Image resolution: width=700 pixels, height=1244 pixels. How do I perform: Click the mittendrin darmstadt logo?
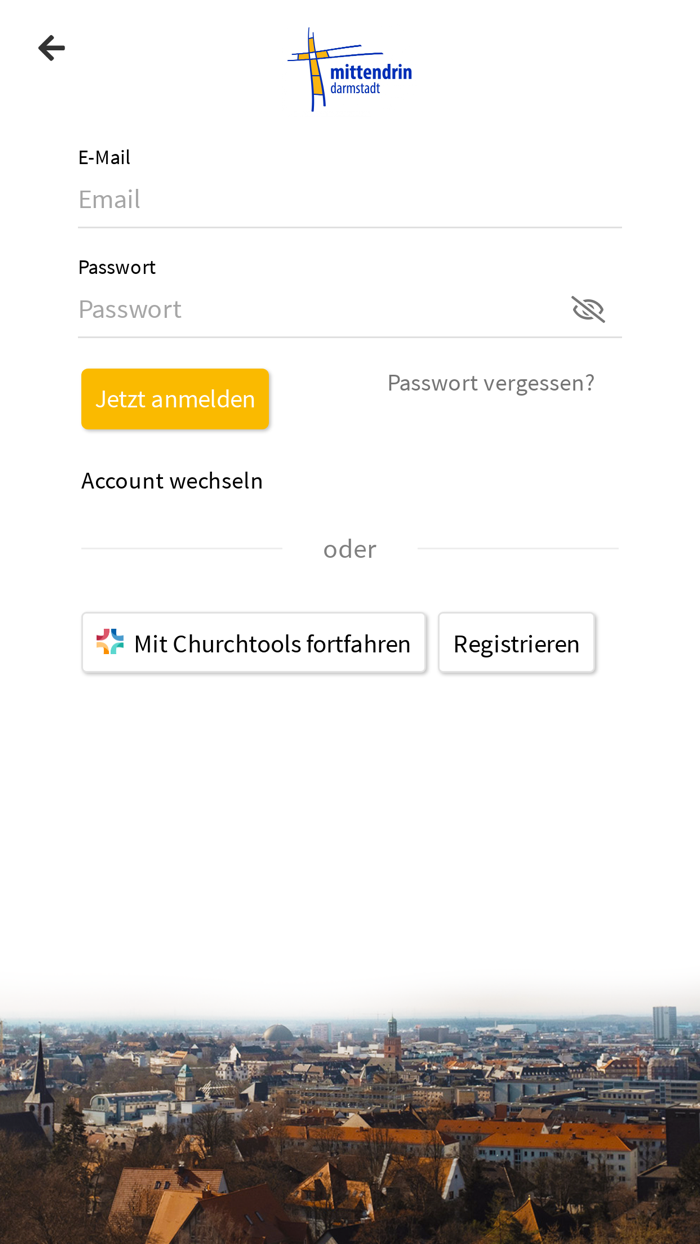pos(350,68)
